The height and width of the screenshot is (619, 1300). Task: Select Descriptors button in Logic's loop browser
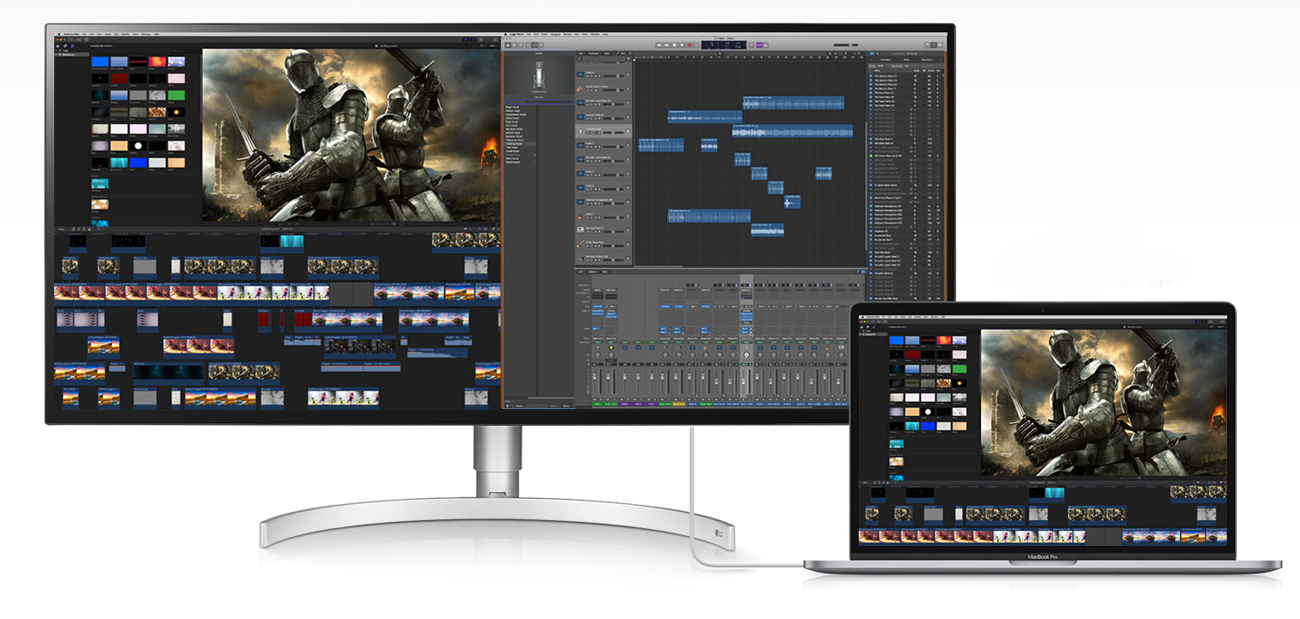coord(927,60)
